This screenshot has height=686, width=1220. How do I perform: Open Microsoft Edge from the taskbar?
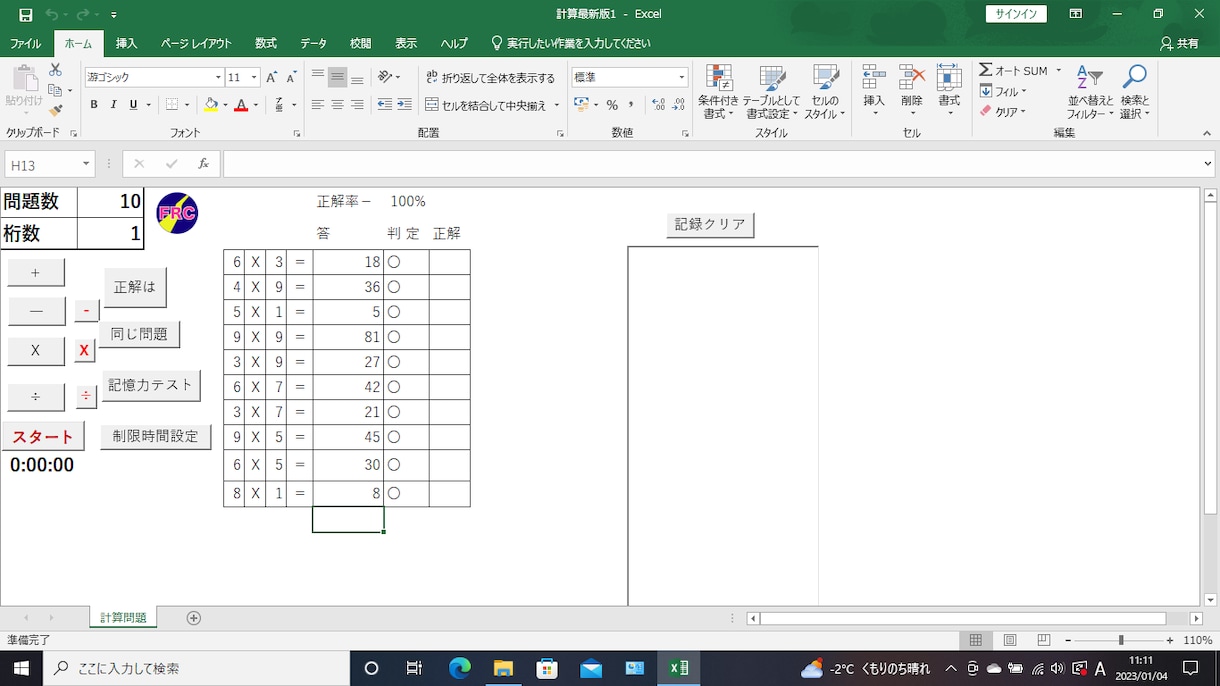(459, 668)
